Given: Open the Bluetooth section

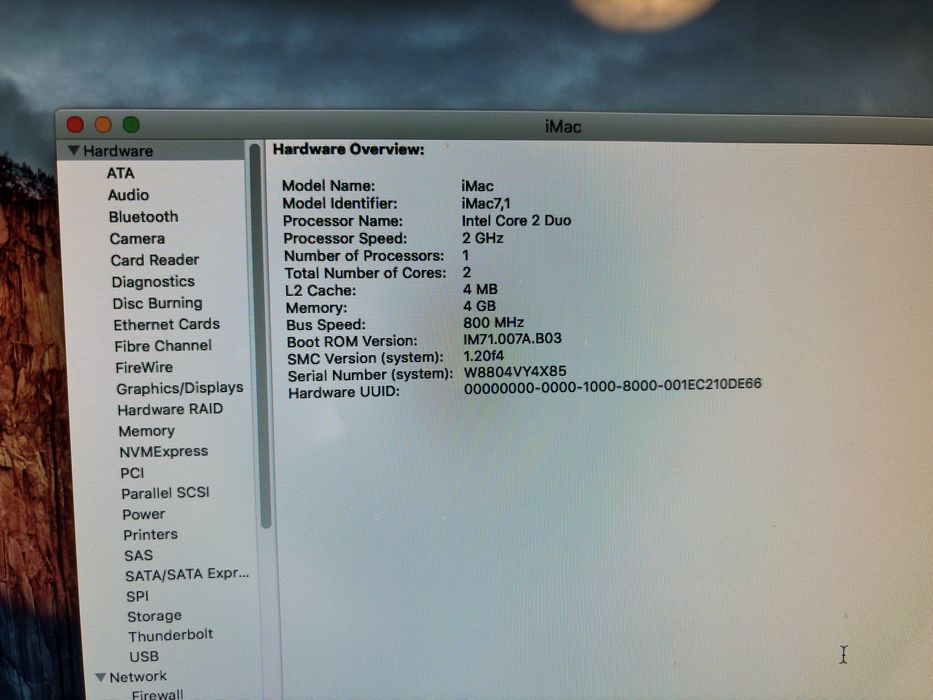Looking at the screenshot, I should point(143,217).
